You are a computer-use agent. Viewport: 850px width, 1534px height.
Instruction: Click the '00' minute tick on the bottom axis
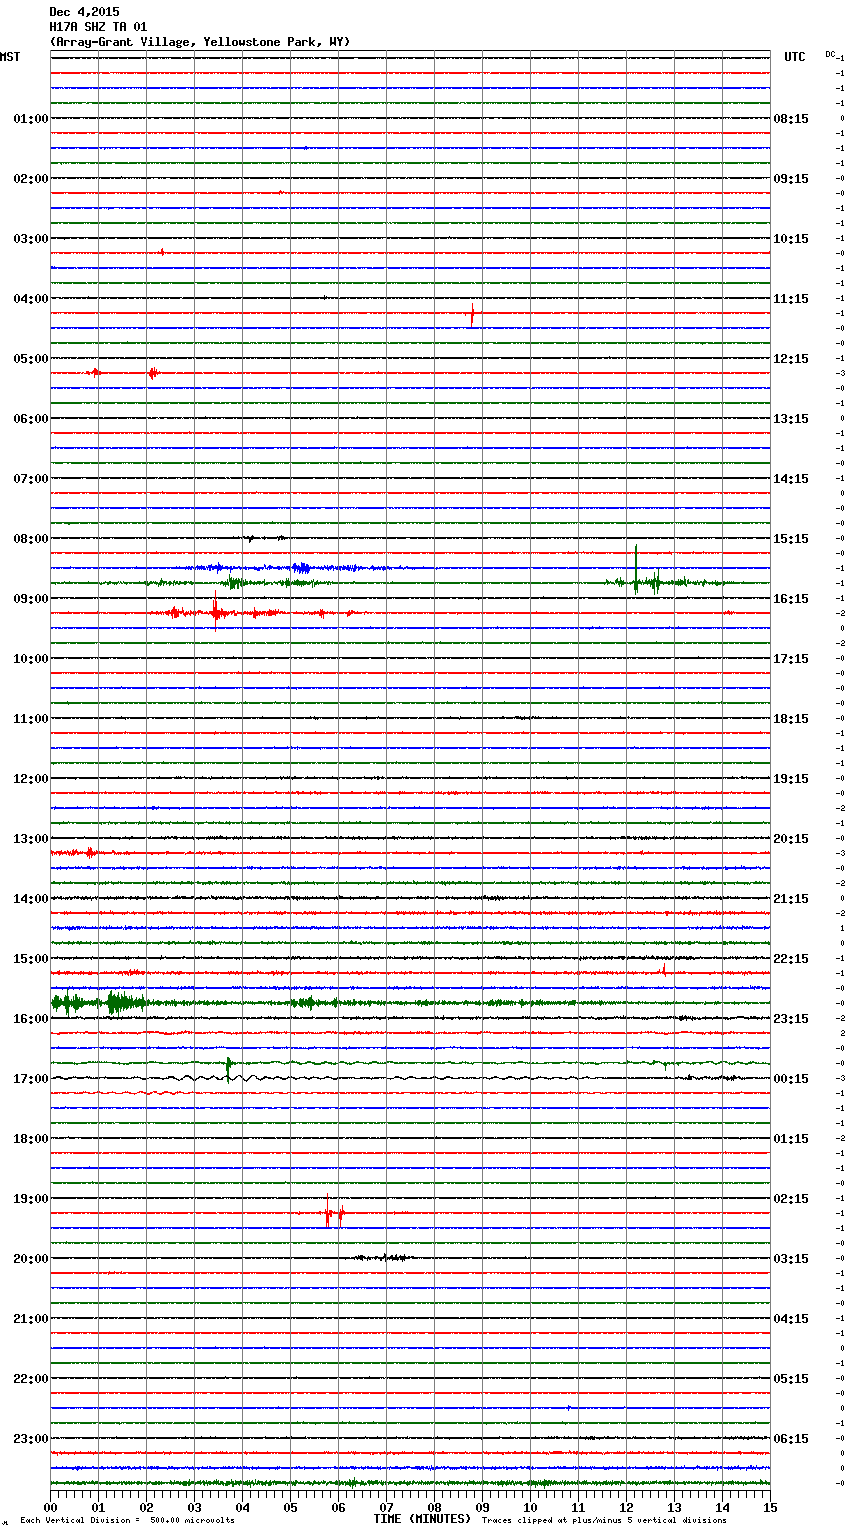point(51,1507)
